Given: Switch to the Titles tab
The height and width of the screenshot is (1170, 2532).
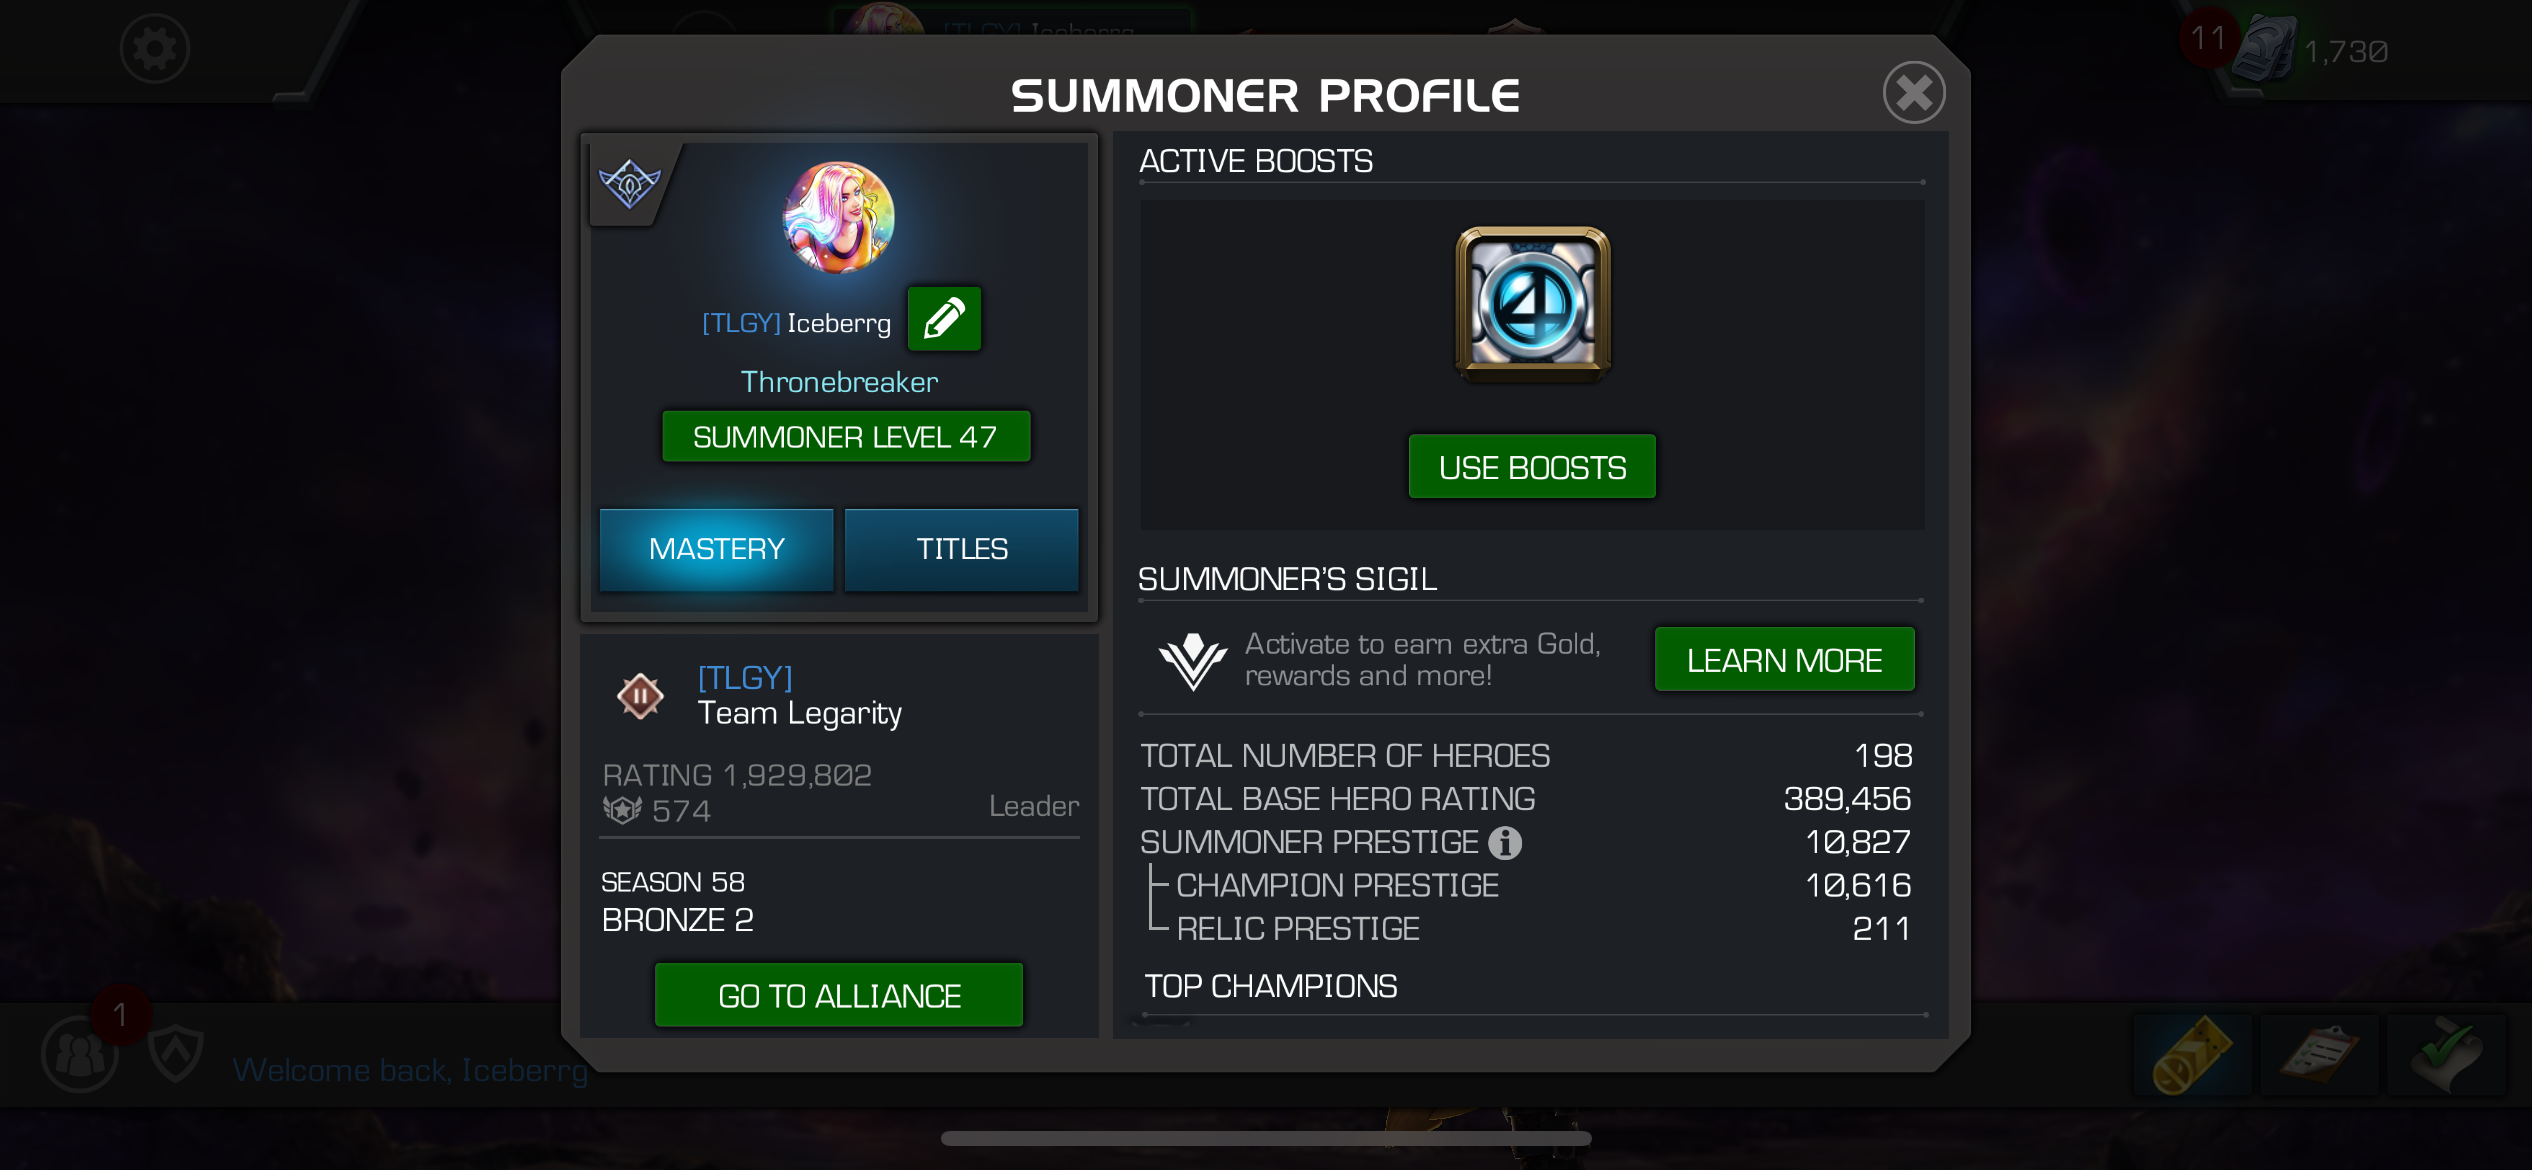Looking at the screenshot, I should pos(962,549).
